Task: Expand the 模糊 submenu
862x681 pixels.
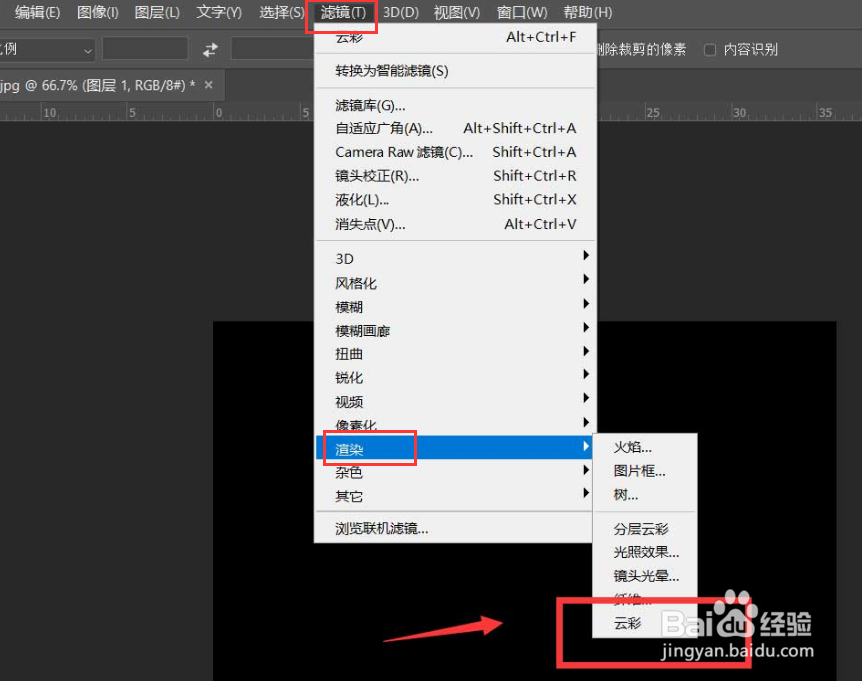Action: coord(455,307)
